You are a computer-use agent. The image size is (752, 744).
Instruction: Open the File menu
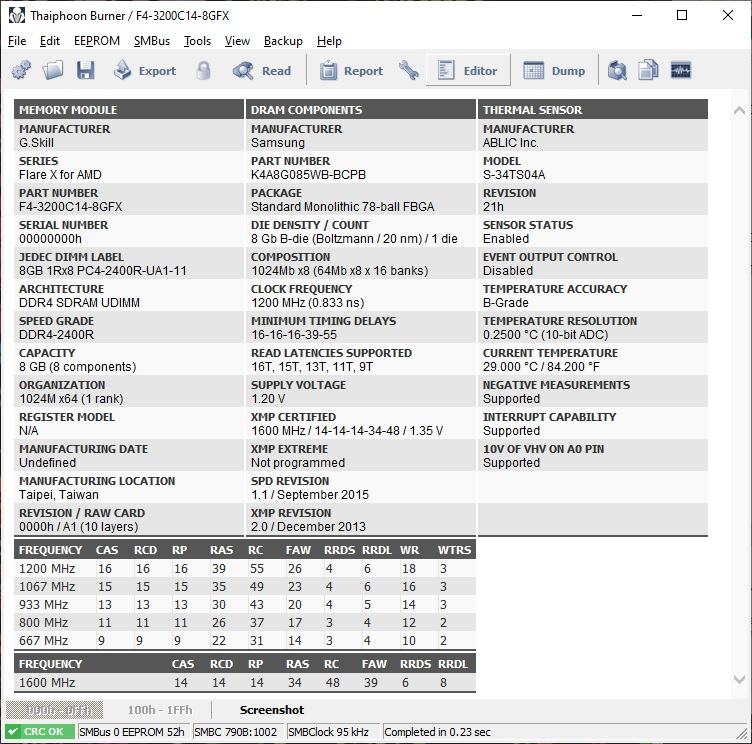tap(17, 41)
